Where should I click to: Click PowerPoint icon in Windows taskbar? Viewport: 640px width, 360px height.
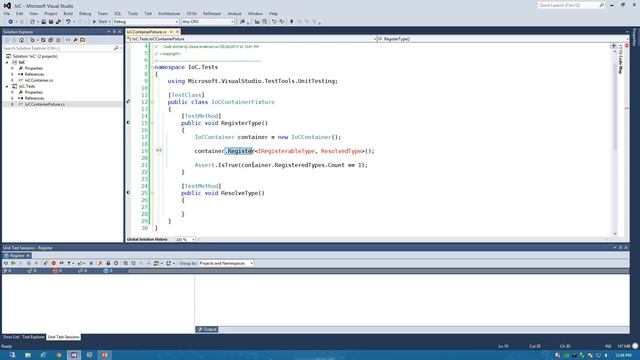104,355
